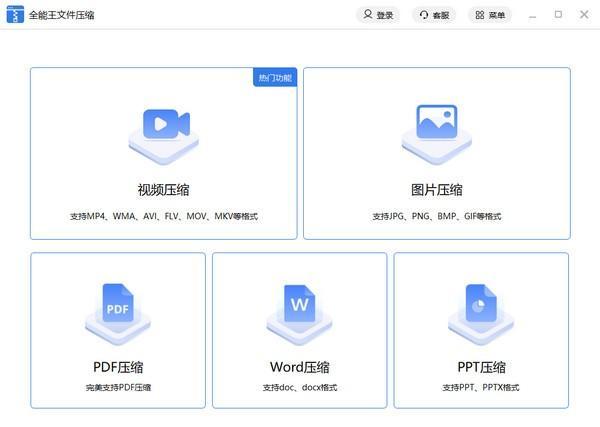Click text 支持MP4、WMA、AVI、FLV、MOV、MKV等格式
This screenshot has width=600, height=427.
[164, 216]
